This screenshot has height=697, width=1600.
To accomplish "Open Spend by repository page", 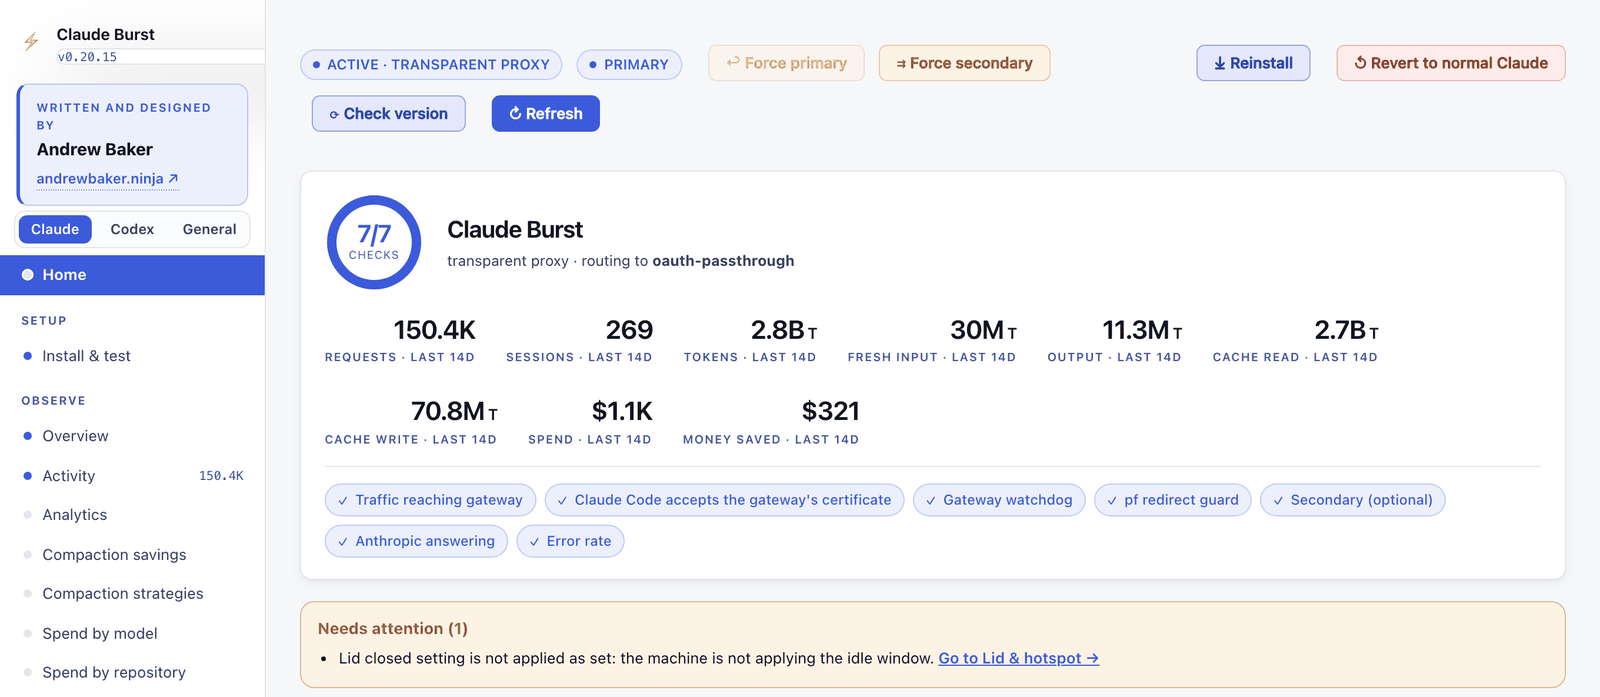I will point(132,673).
